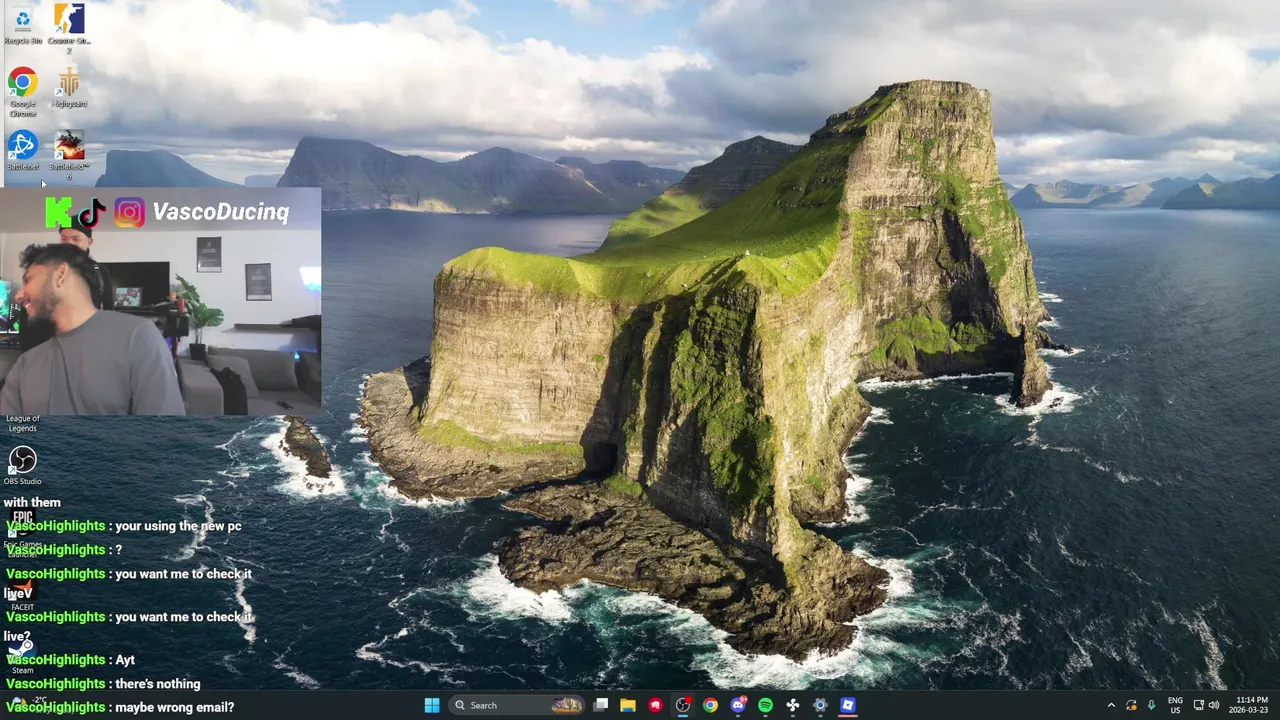This screenshot has width=1280, height=720.
Task: Click the fan-shaped app icon on the taskbar
Action: pos(793,705)
